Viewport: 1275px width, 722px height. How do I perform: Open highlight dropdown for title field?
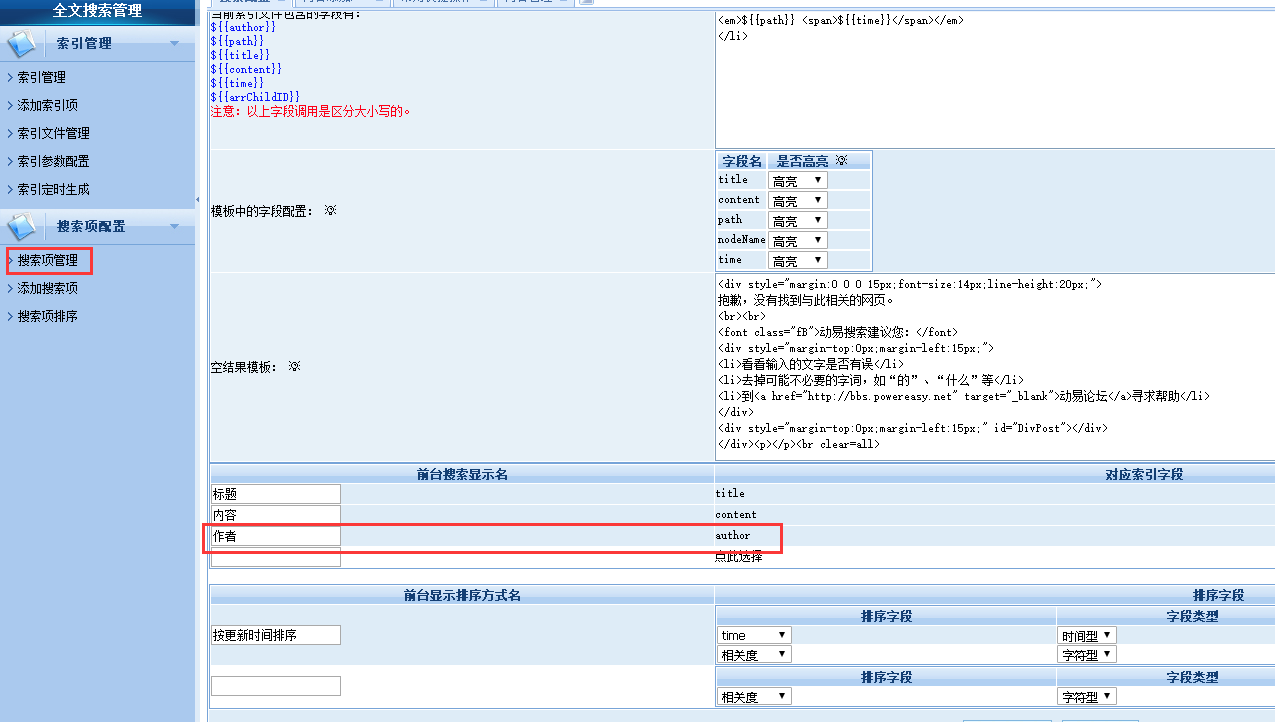coord(797,180)
